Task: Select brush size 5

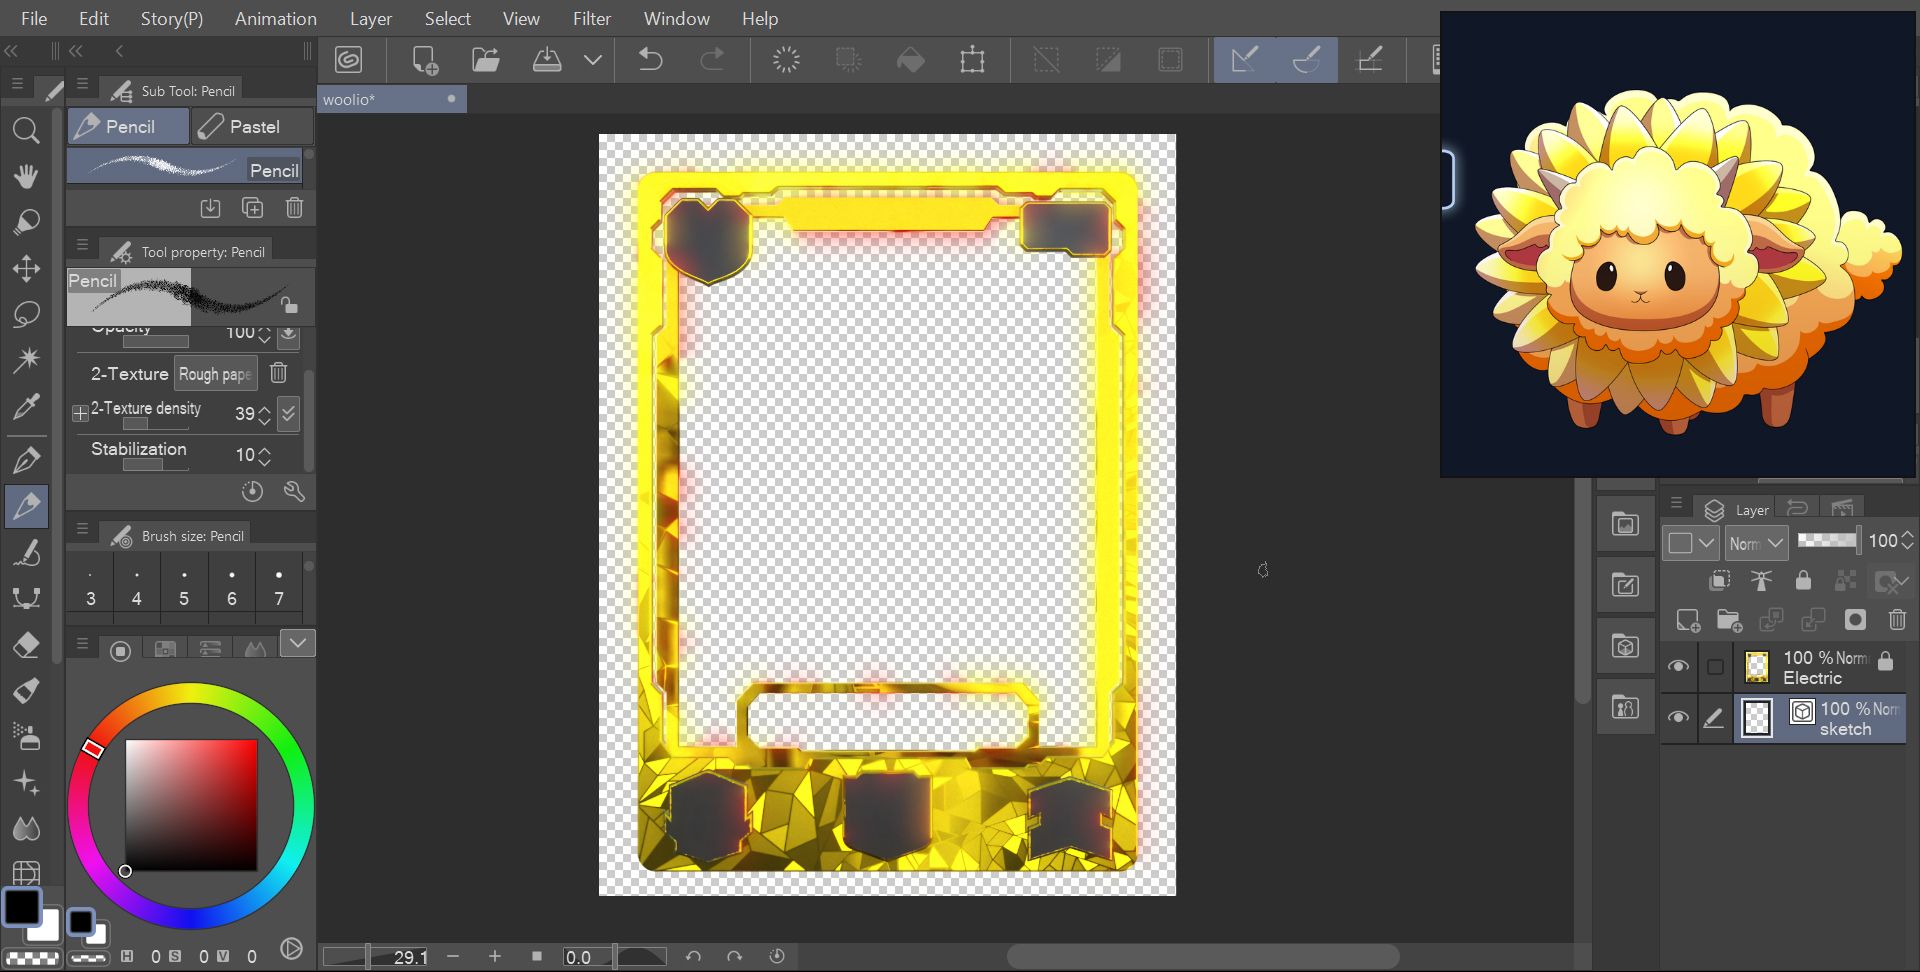Action: click(184, 586)
